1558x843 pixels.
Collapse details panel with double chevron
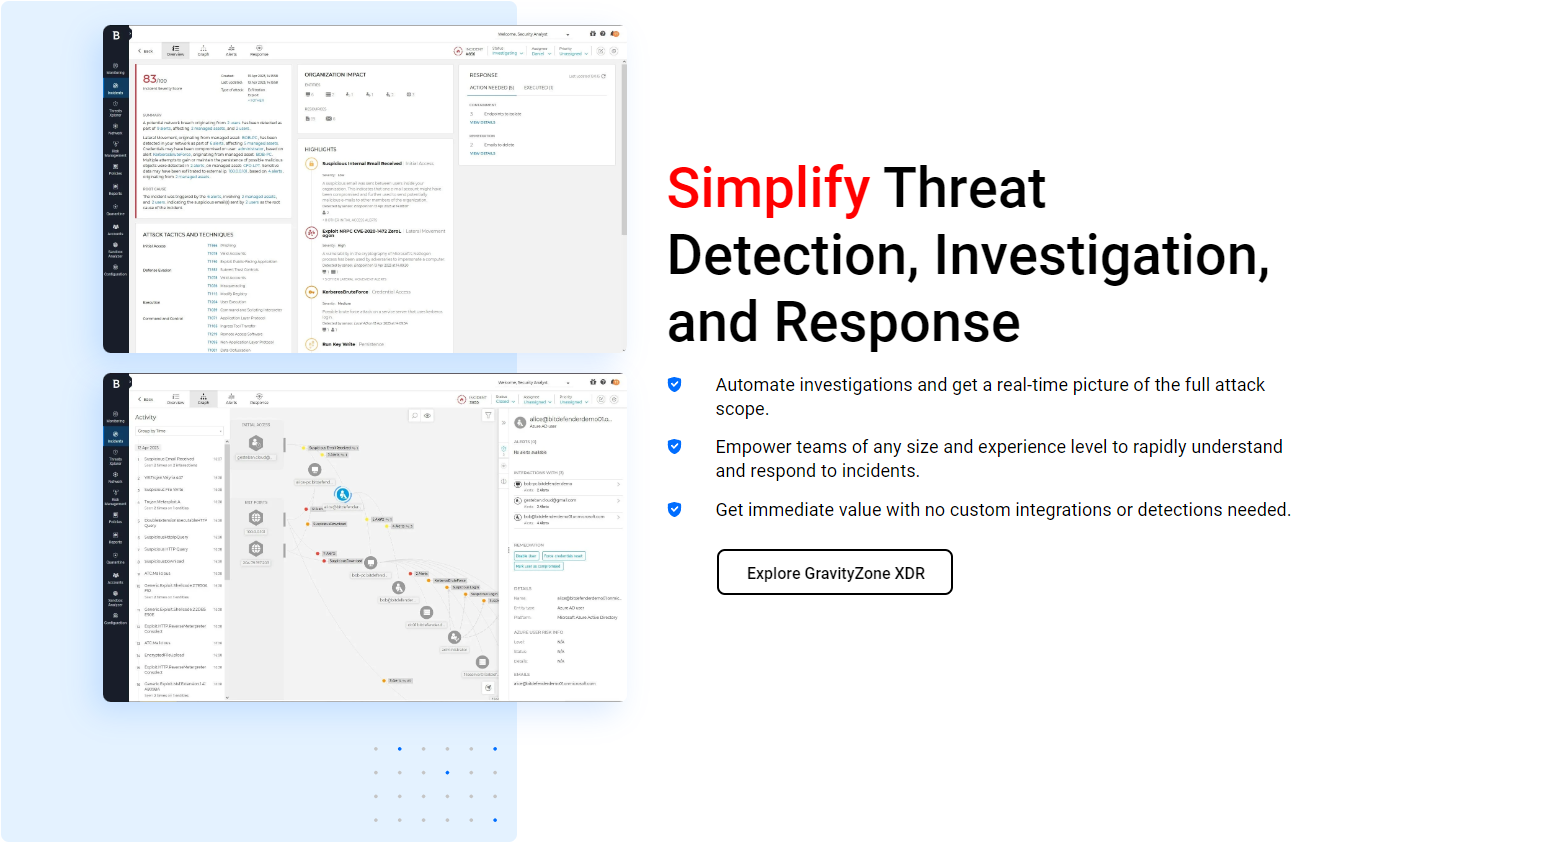click(x=503, y=423)
